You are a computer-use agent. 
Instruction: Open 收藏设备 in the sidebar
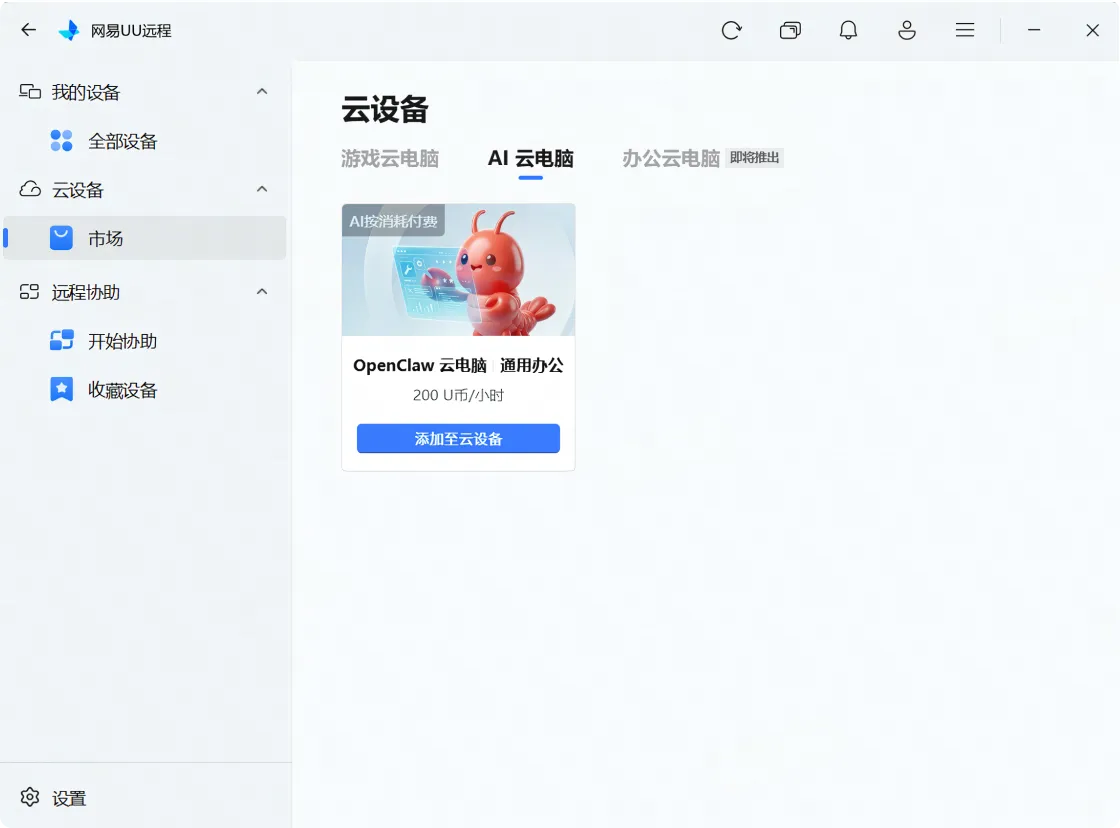click(122, 390)
